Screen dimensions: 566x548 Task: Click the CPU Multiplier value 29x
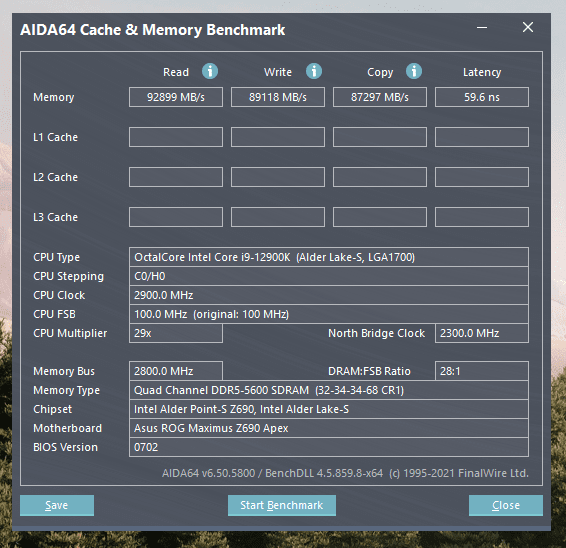[176, 333]
